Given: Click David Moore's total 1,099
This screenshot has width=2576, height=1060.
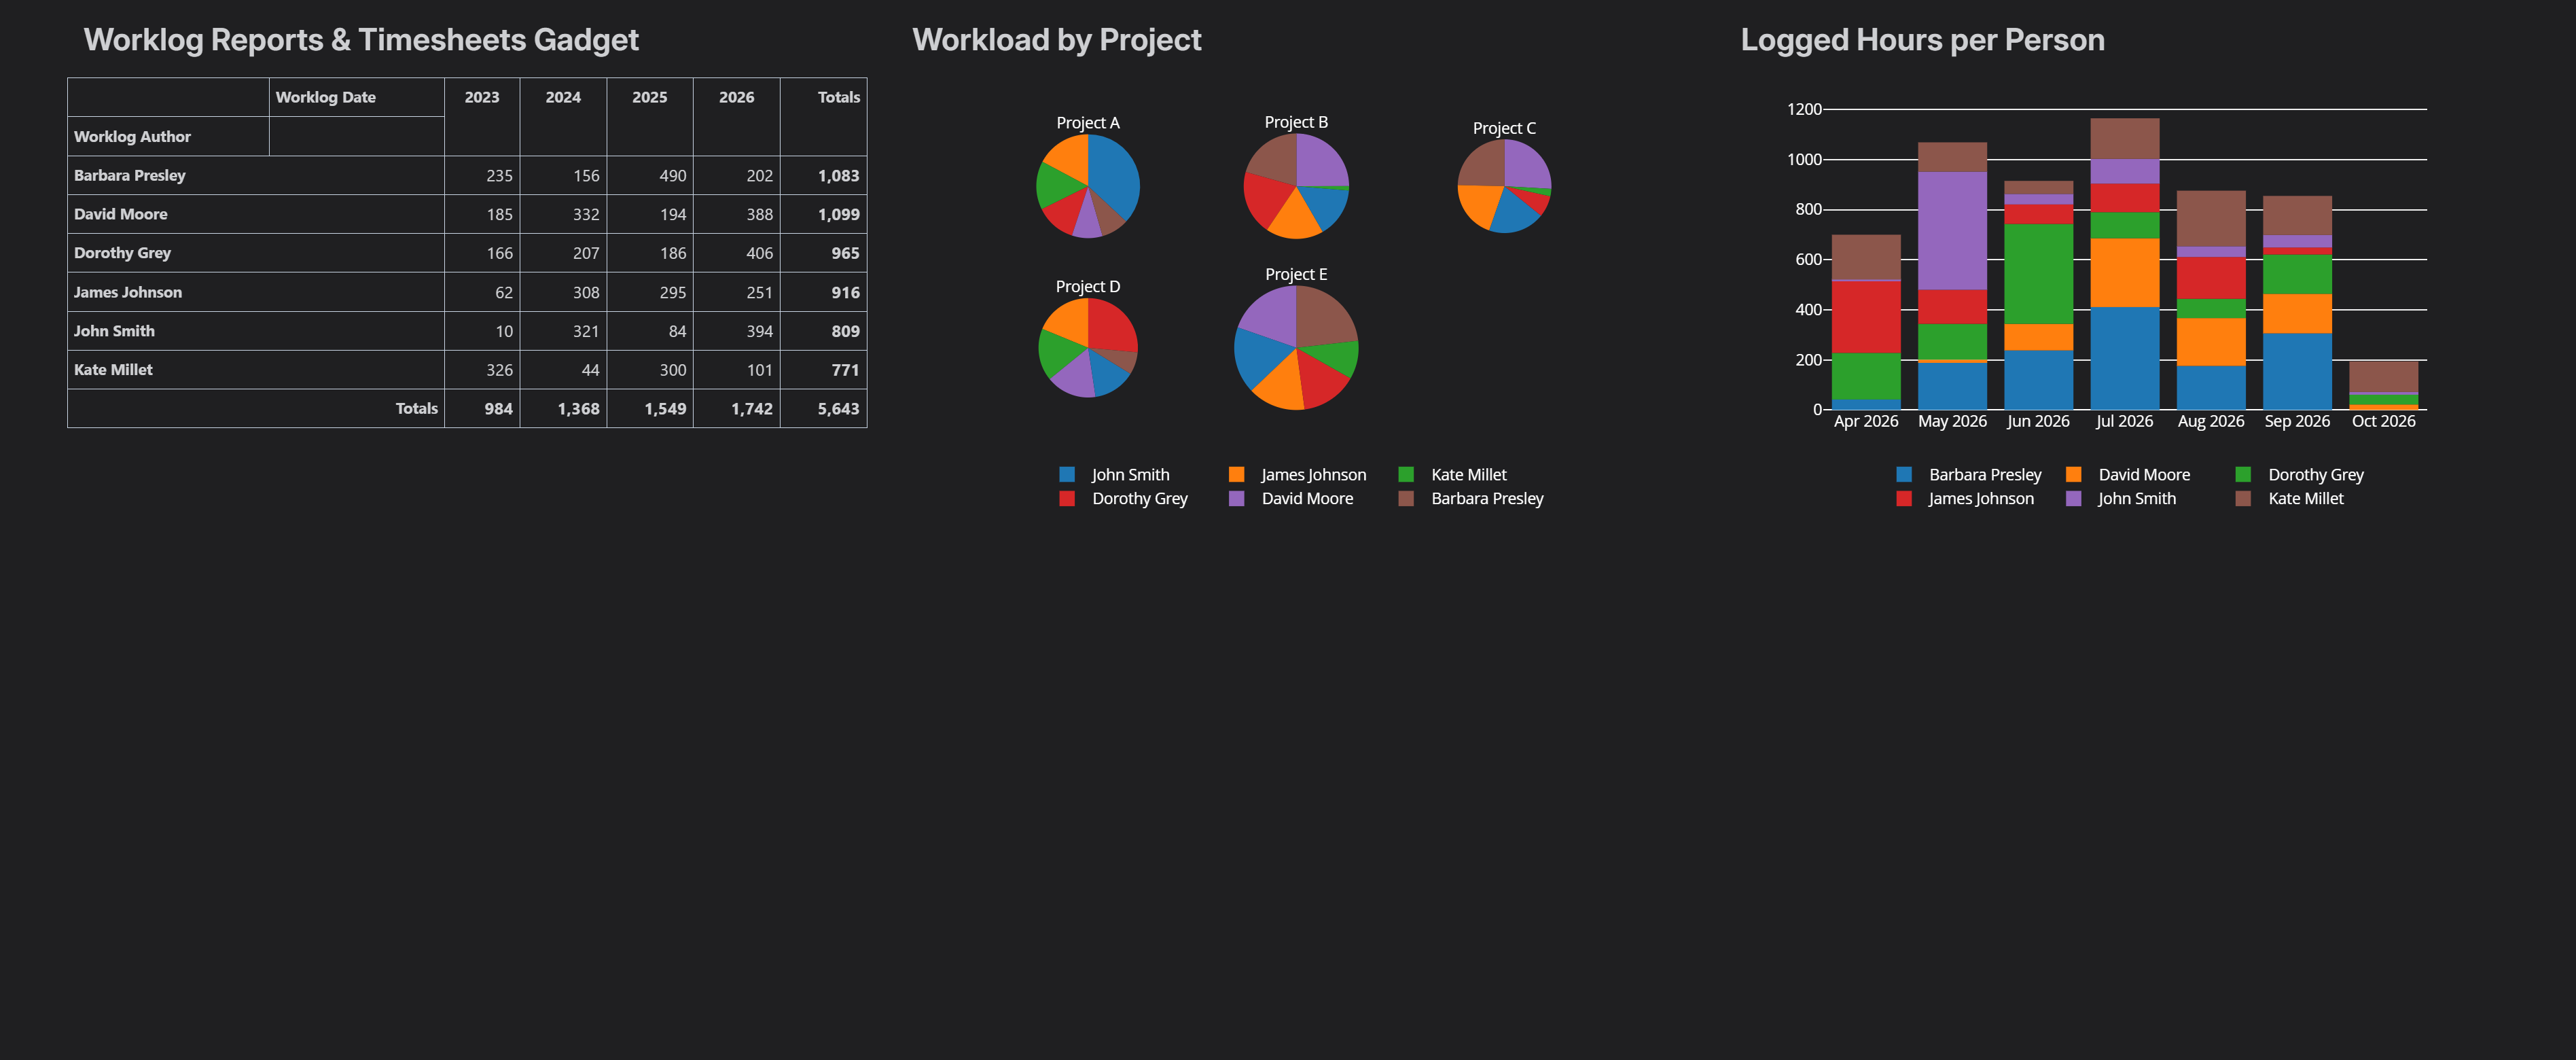Looking at the screenshot, I should coord(838,214).
